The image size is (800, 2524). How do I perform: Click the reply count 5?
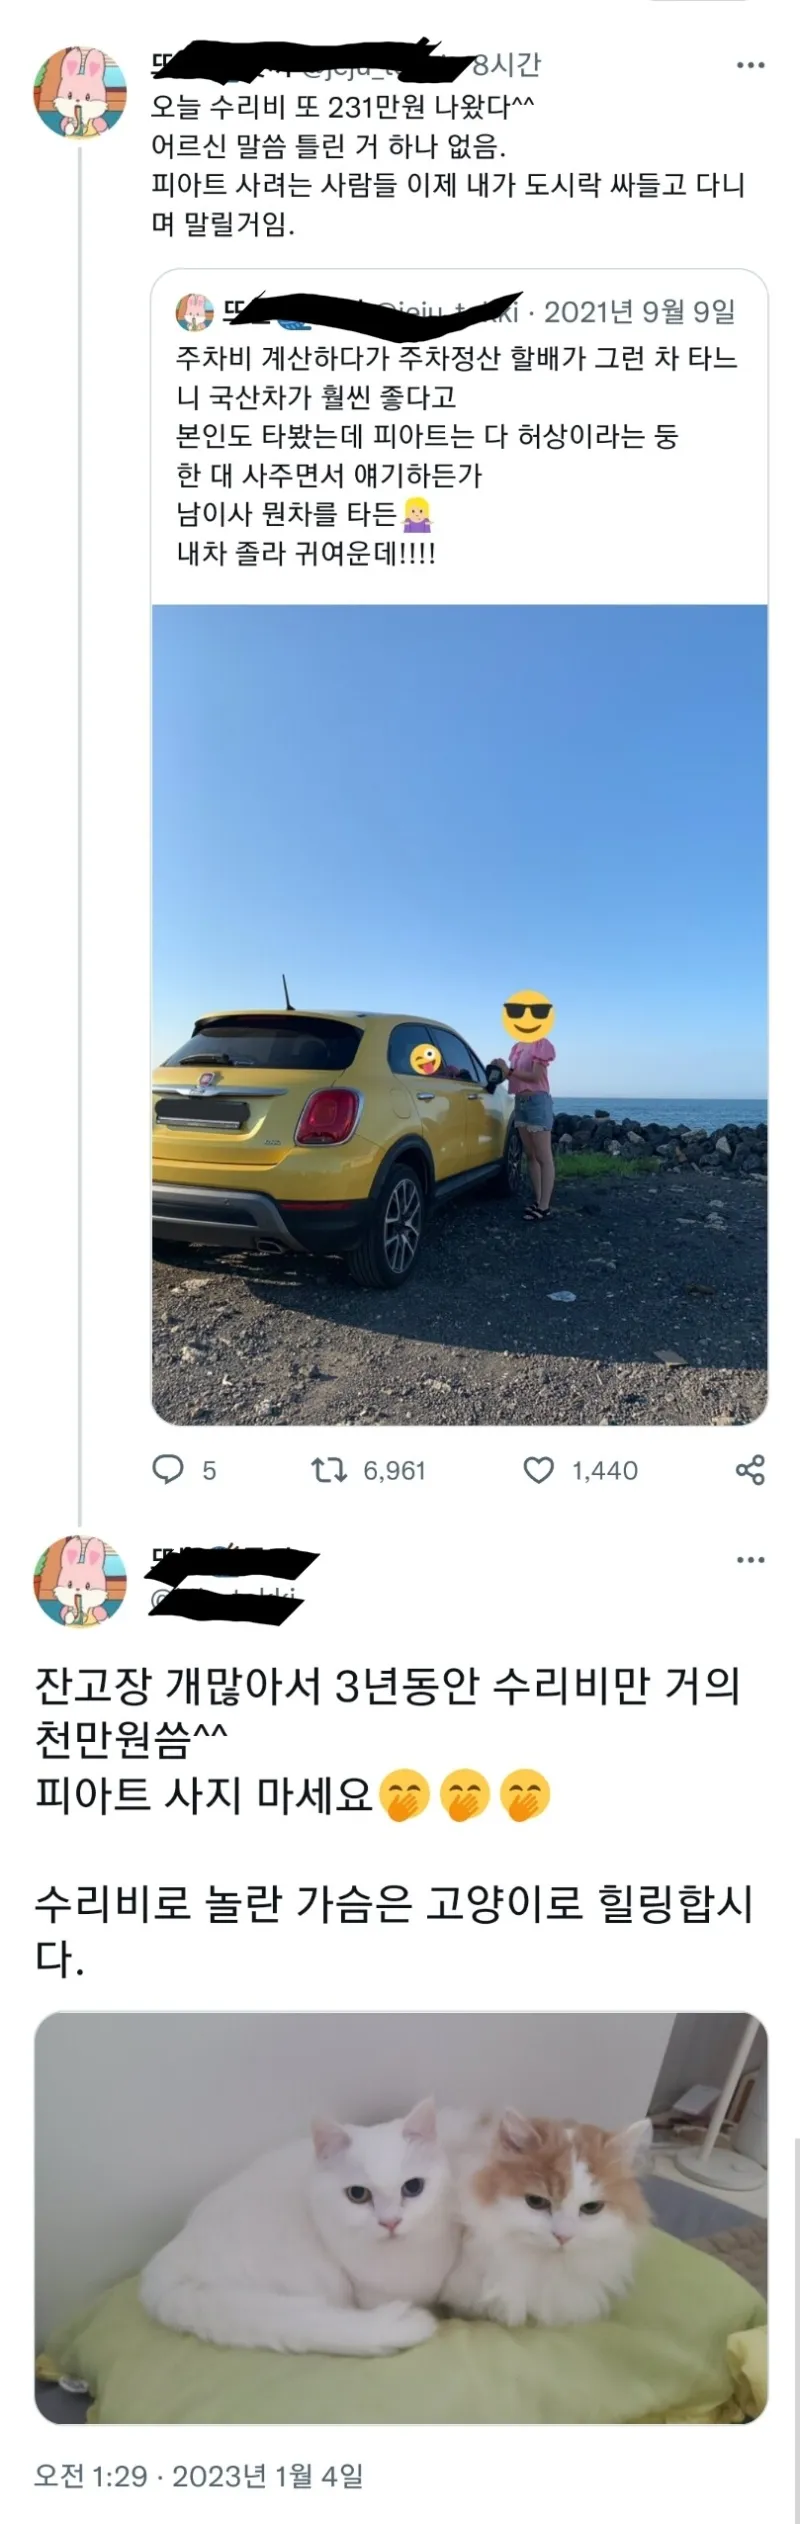(209, 1470)
